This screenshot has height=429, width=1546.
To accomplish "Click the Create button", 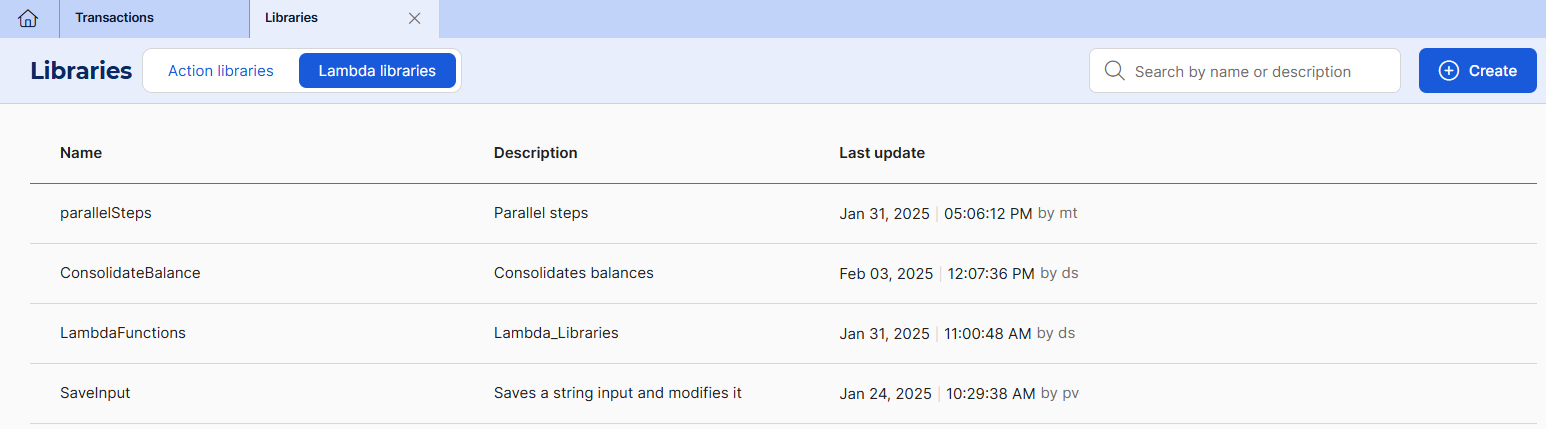I will (x=1477, y=71).
